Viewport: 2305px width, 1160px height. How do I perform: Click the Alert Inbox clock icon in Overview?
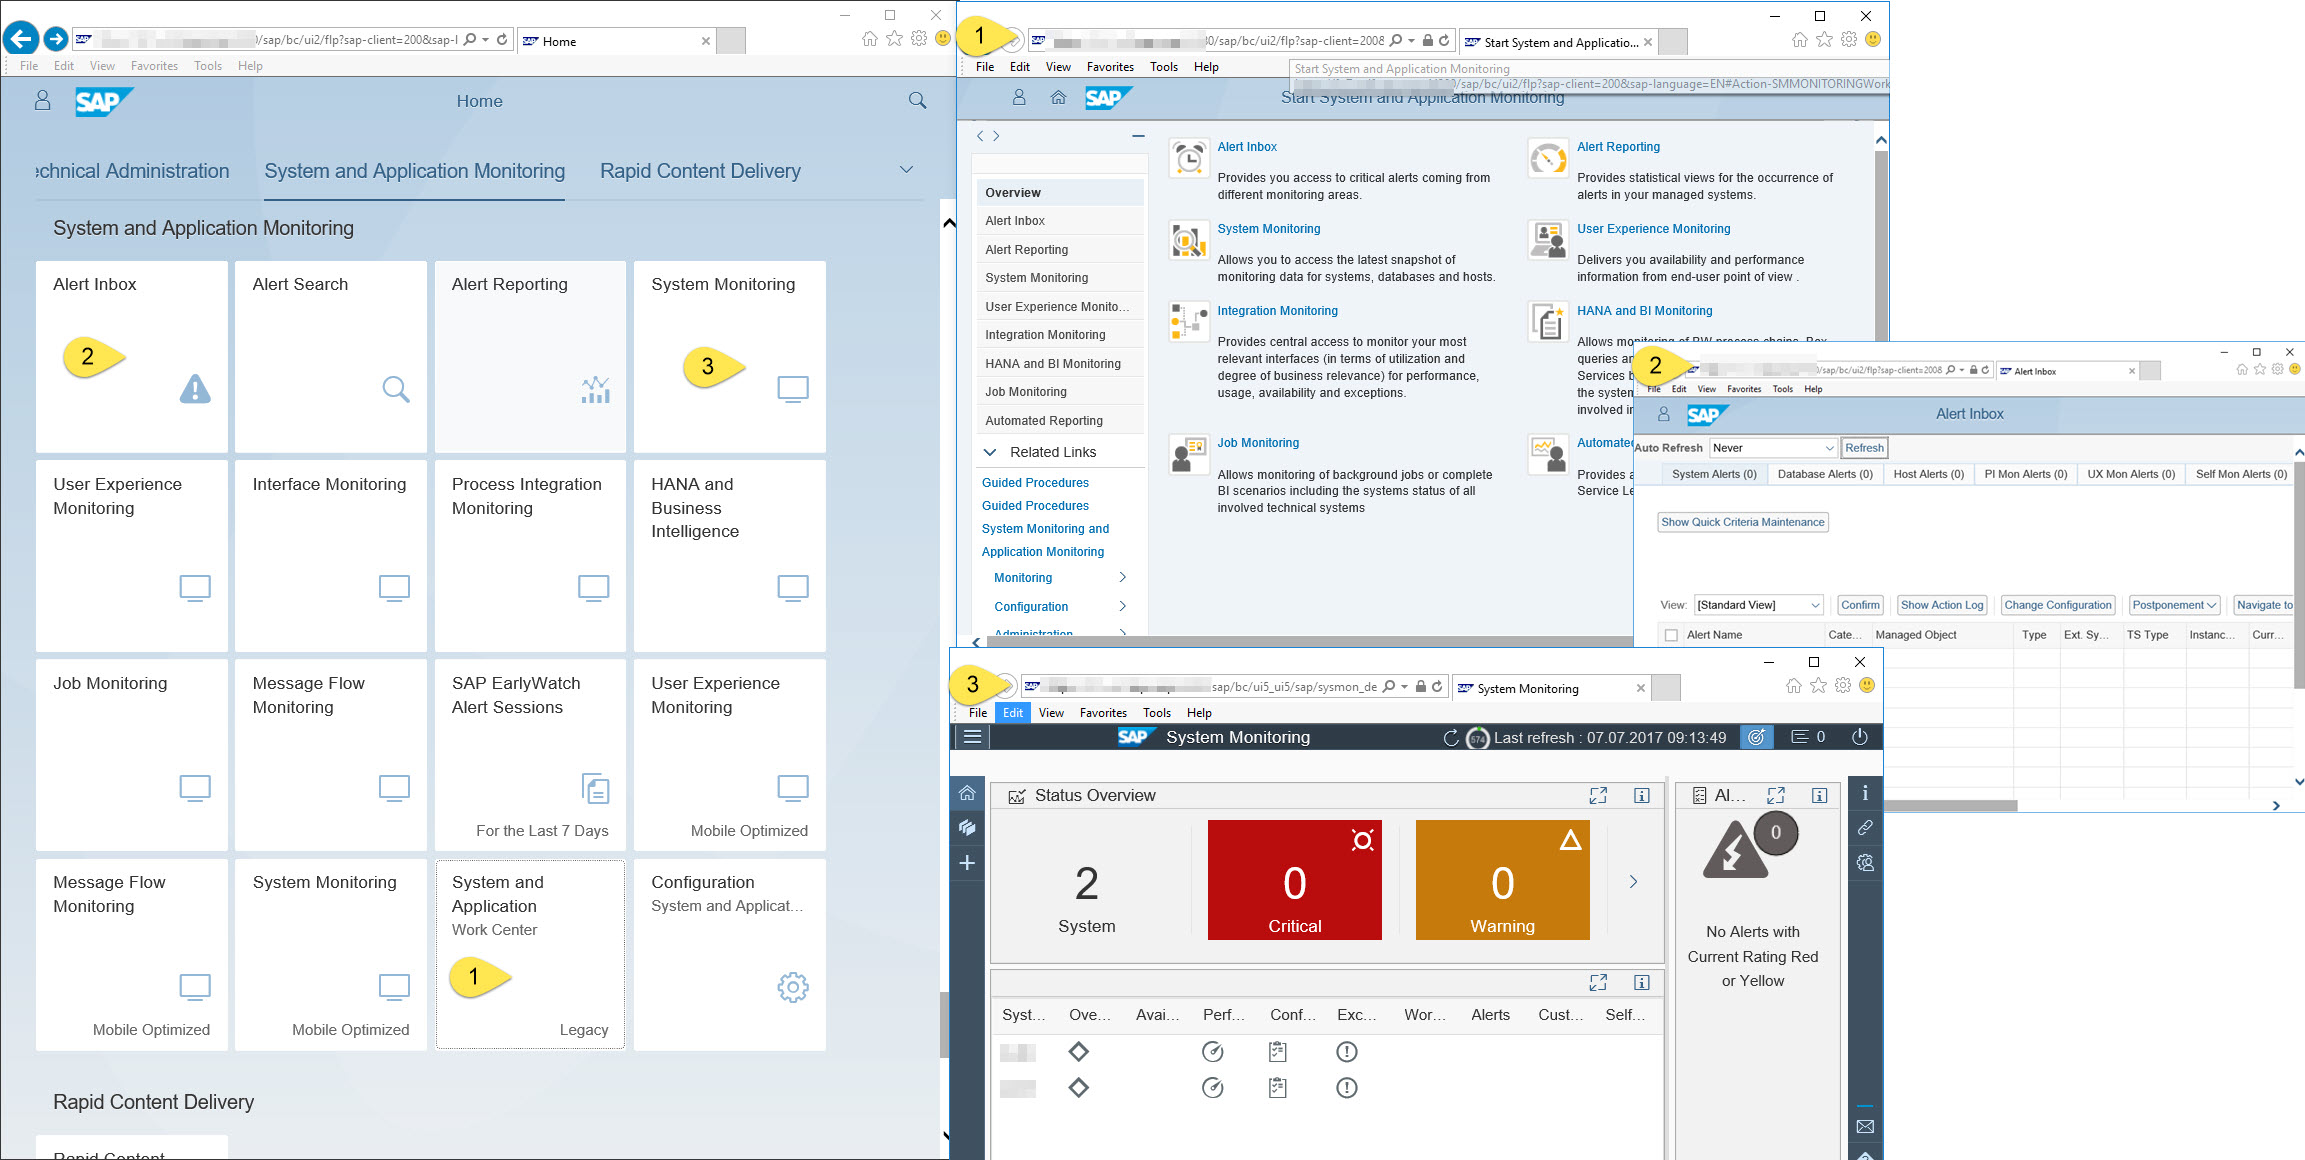click(1189, 158)
